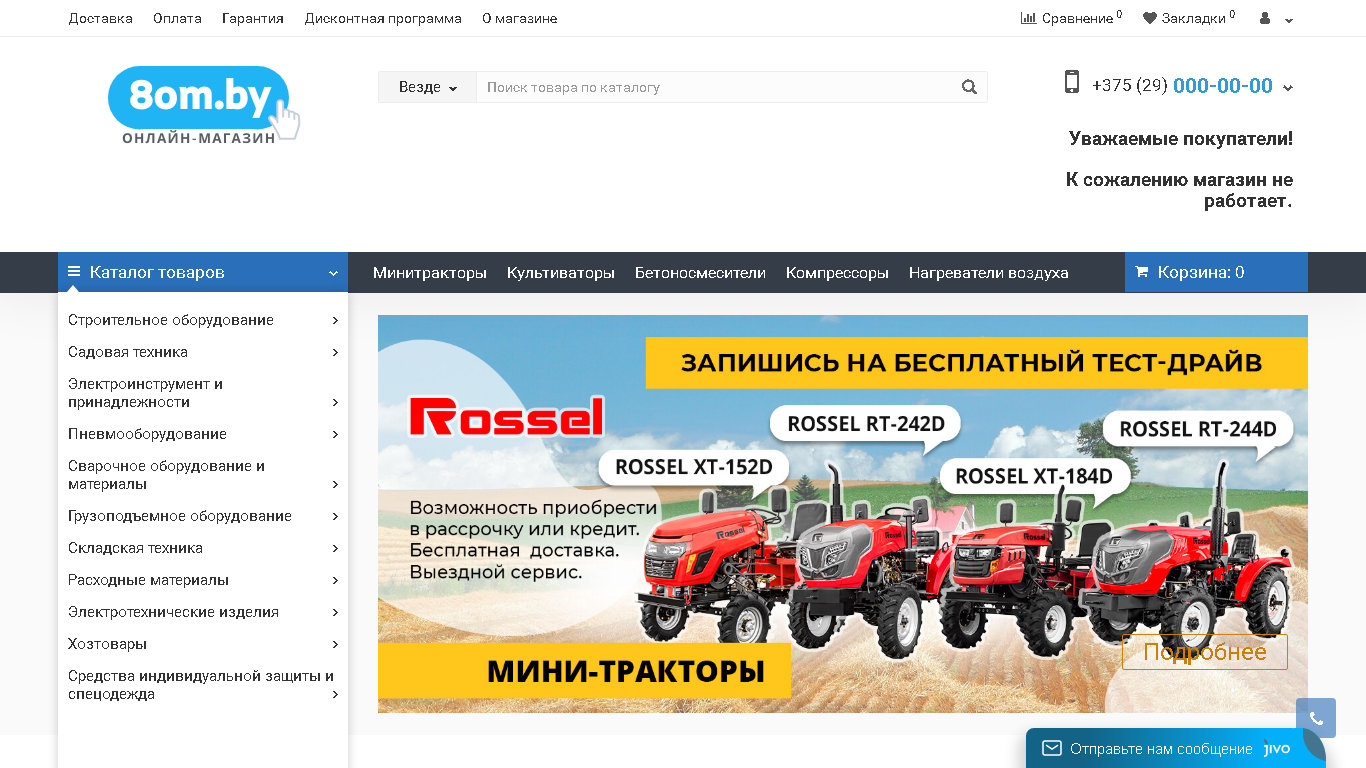Expand Электротехнические изделия submenu arrow
The height and width of the screenshot is (768, 1366).
pyautogui.click(x=335, y=612)
